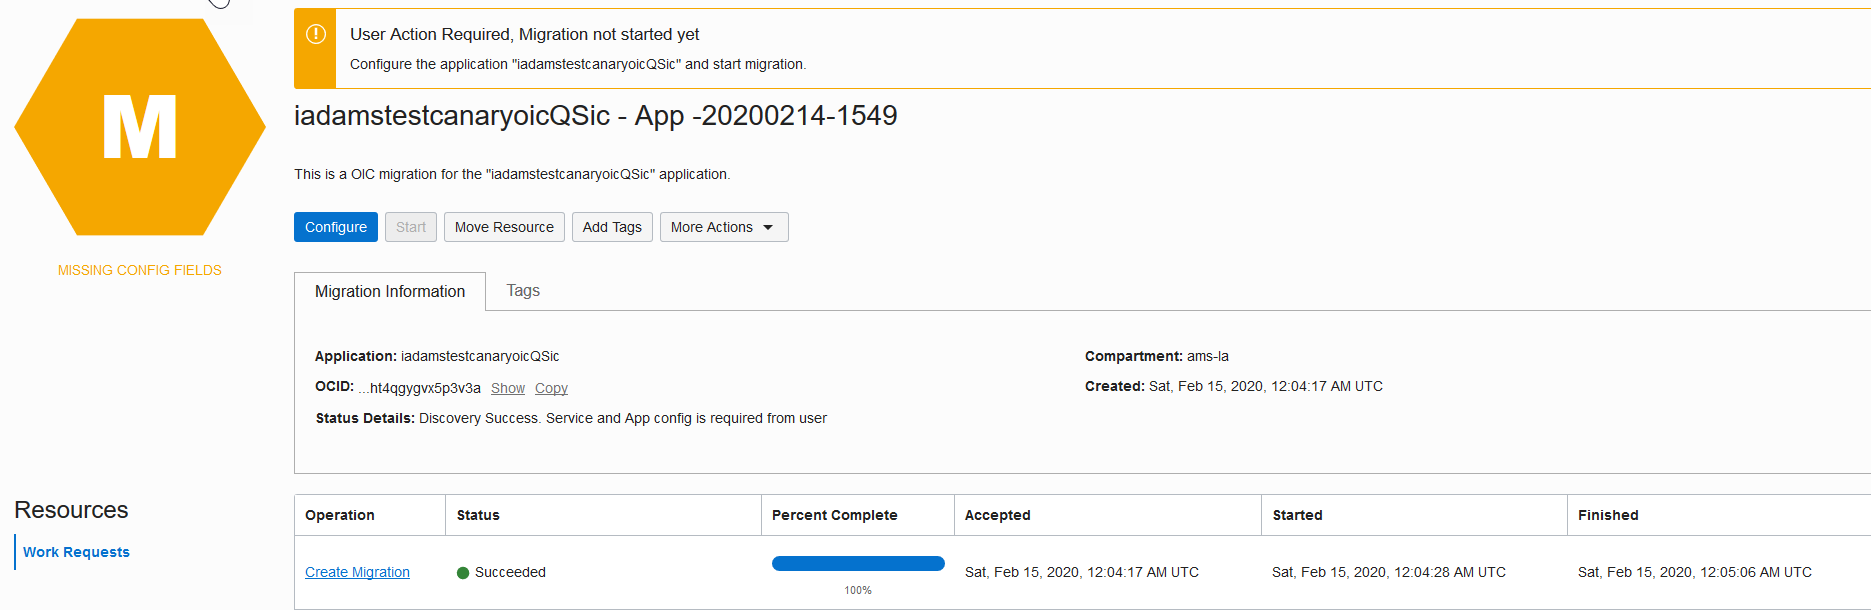Image resolution: width=1871 pixels, height=610 pixels.
Task: Select the Migration Information tab
Action: [390, 291]
